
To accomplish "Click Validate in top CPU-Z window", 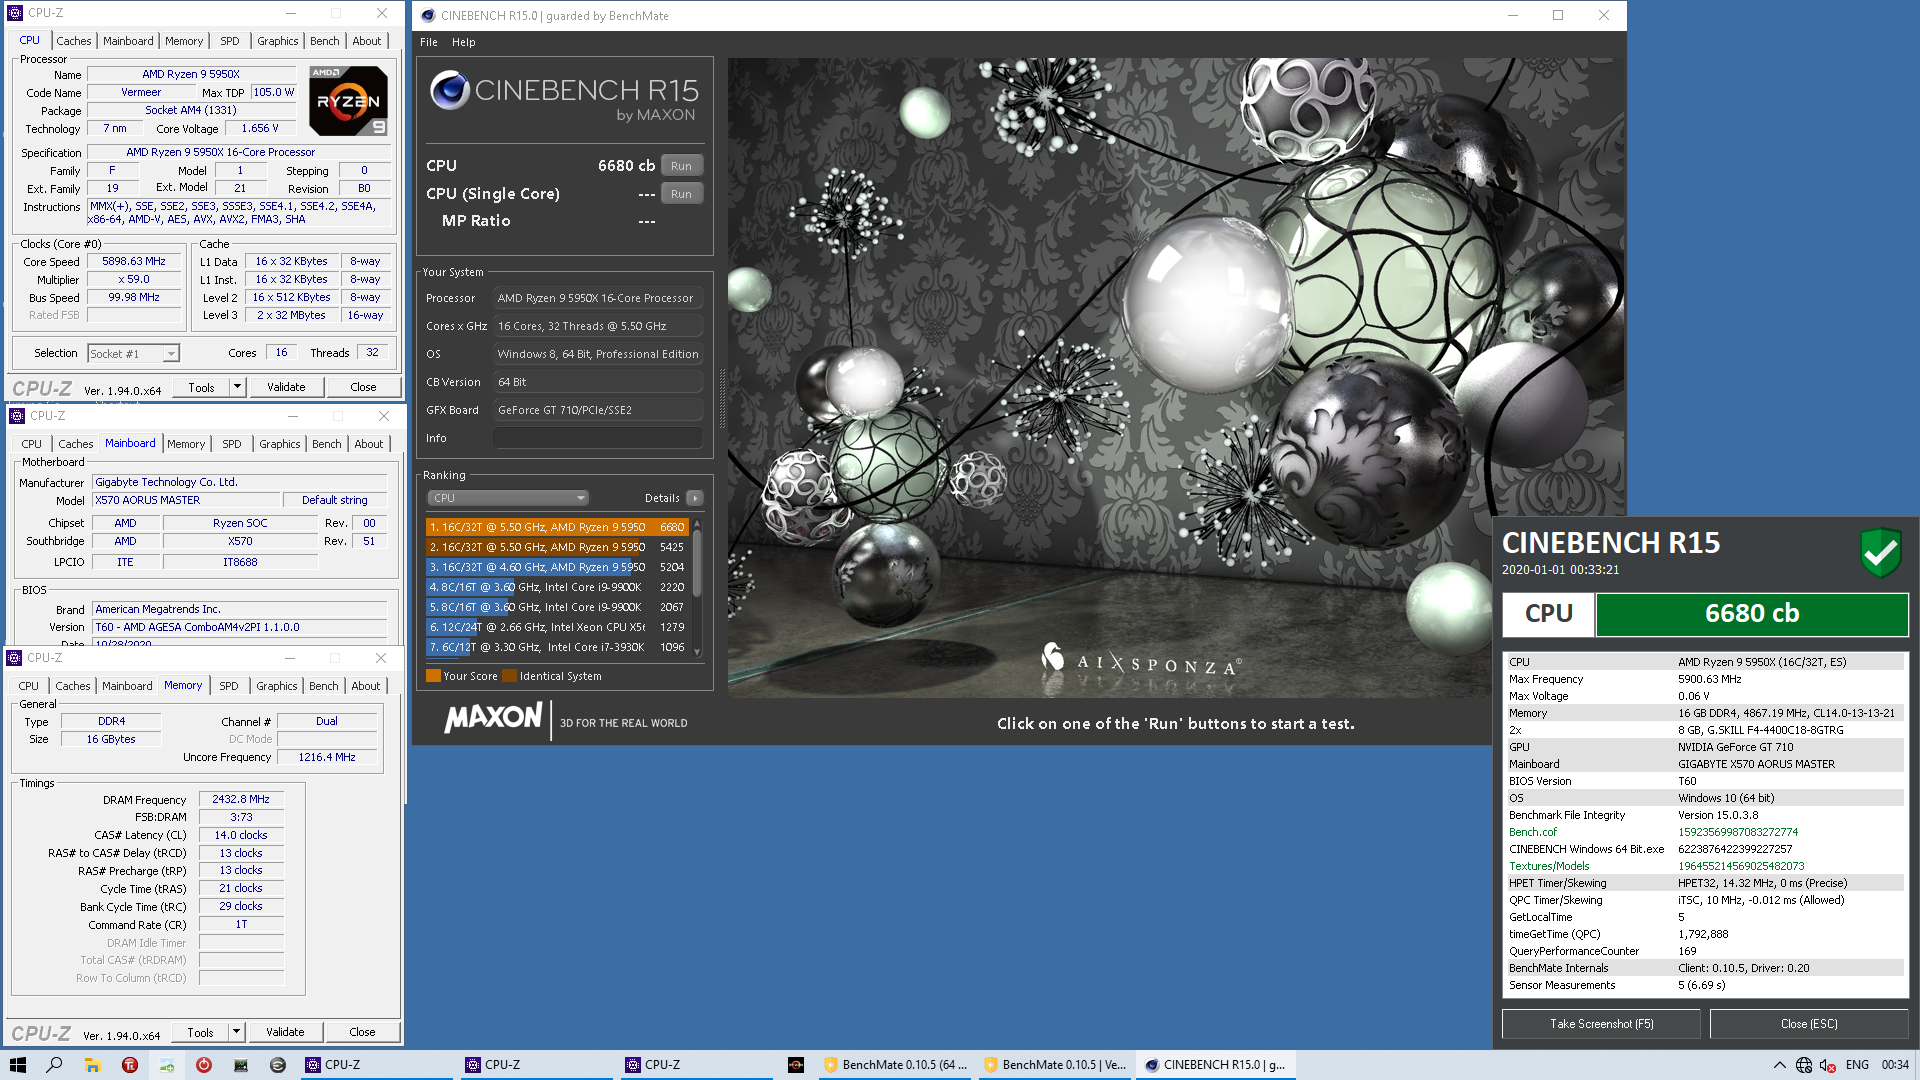I will 286,387.
